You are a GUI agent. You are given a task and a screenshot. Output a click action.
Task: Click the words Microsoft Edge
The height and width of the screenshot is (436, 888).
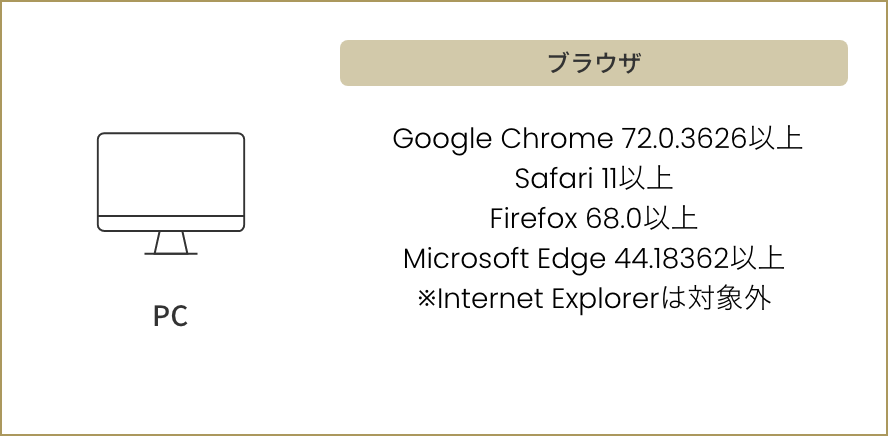[504, 259]
